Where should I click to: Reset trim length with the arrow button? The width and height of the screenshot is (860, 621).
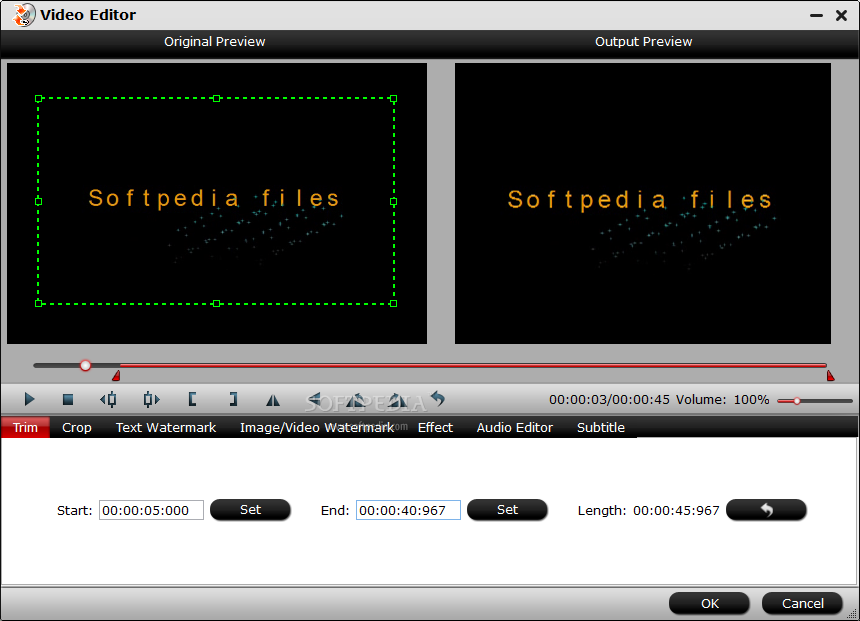pyautogui.click(x=766, y=510)
